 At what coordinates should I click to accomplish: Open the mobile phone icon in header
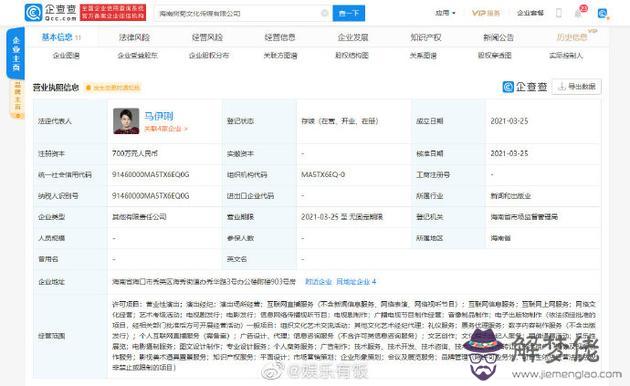tap(558, 13)
